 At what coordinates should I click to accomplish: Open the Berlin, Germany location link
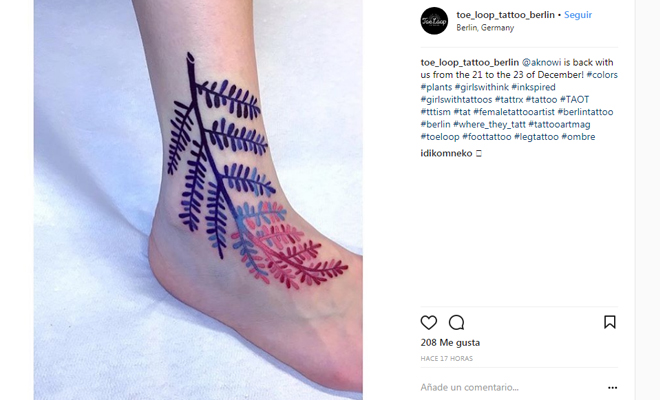point(485,28)
